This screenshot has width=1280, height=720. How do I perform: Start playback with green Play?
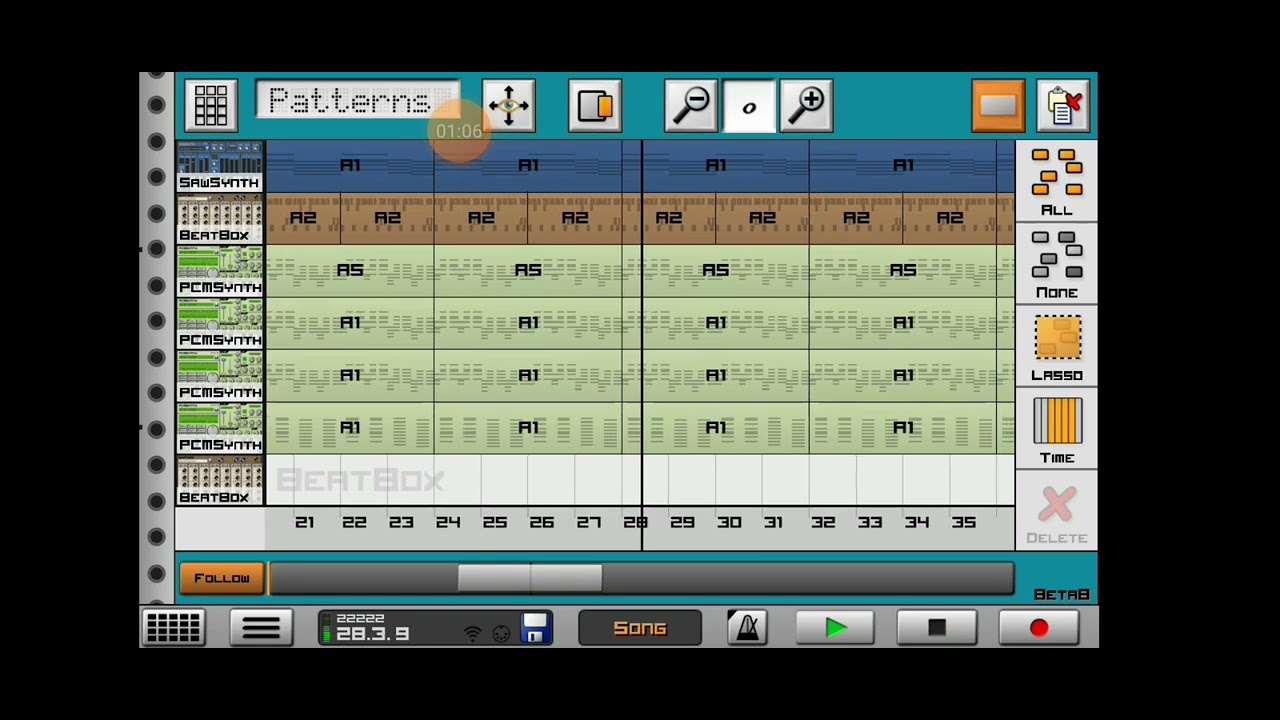[835, 628]
